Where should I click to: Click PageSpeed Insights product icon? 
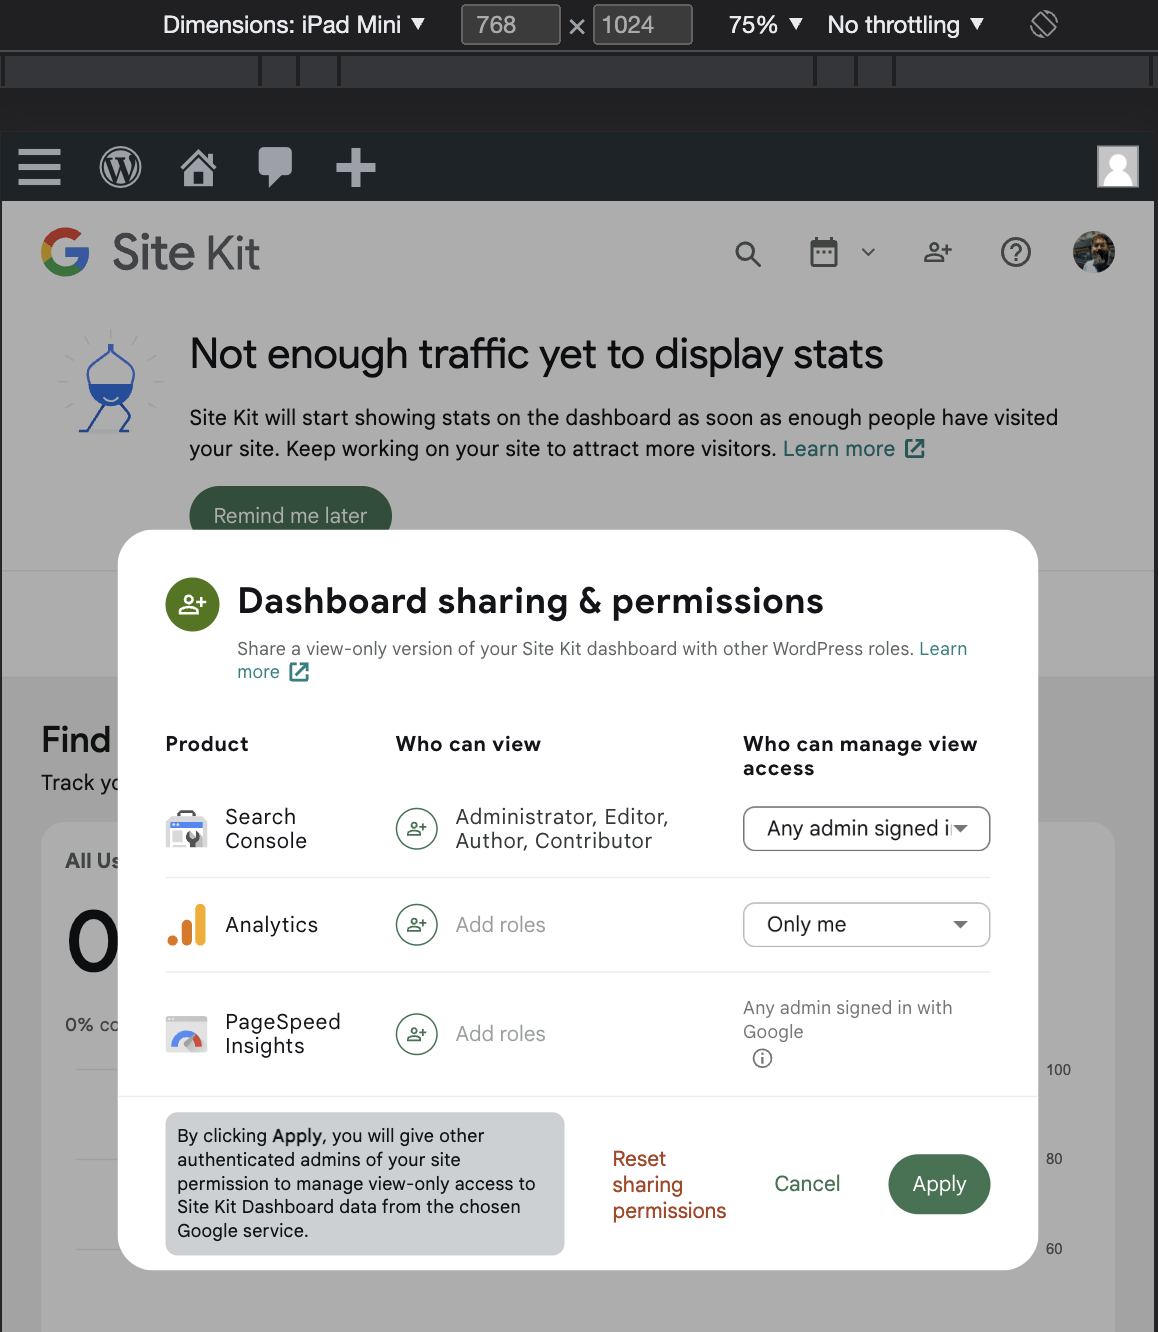pyautogui.click(x=187, y=1034)
